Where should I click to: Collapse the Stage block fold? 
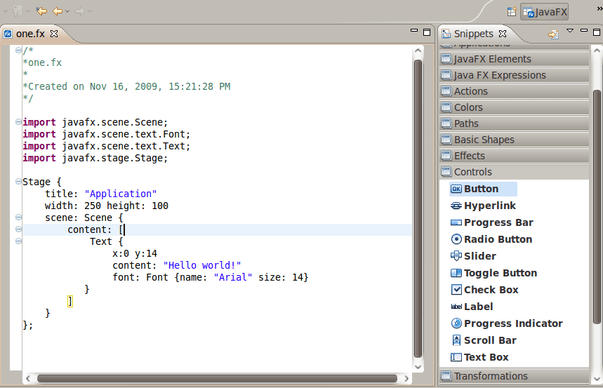[x=18, y=181]
